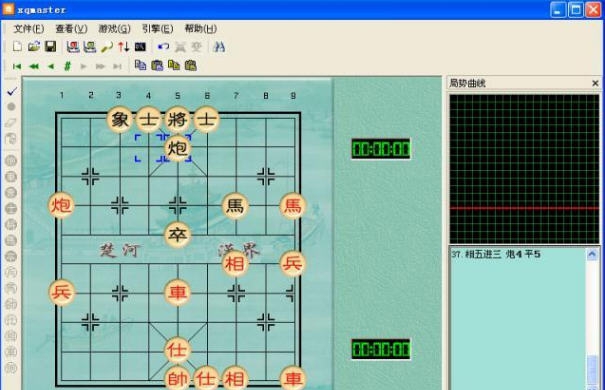
Task: Fast-forward moves with the gray double-right arrow
Action: pyautogui.click(x=100, y=66)
